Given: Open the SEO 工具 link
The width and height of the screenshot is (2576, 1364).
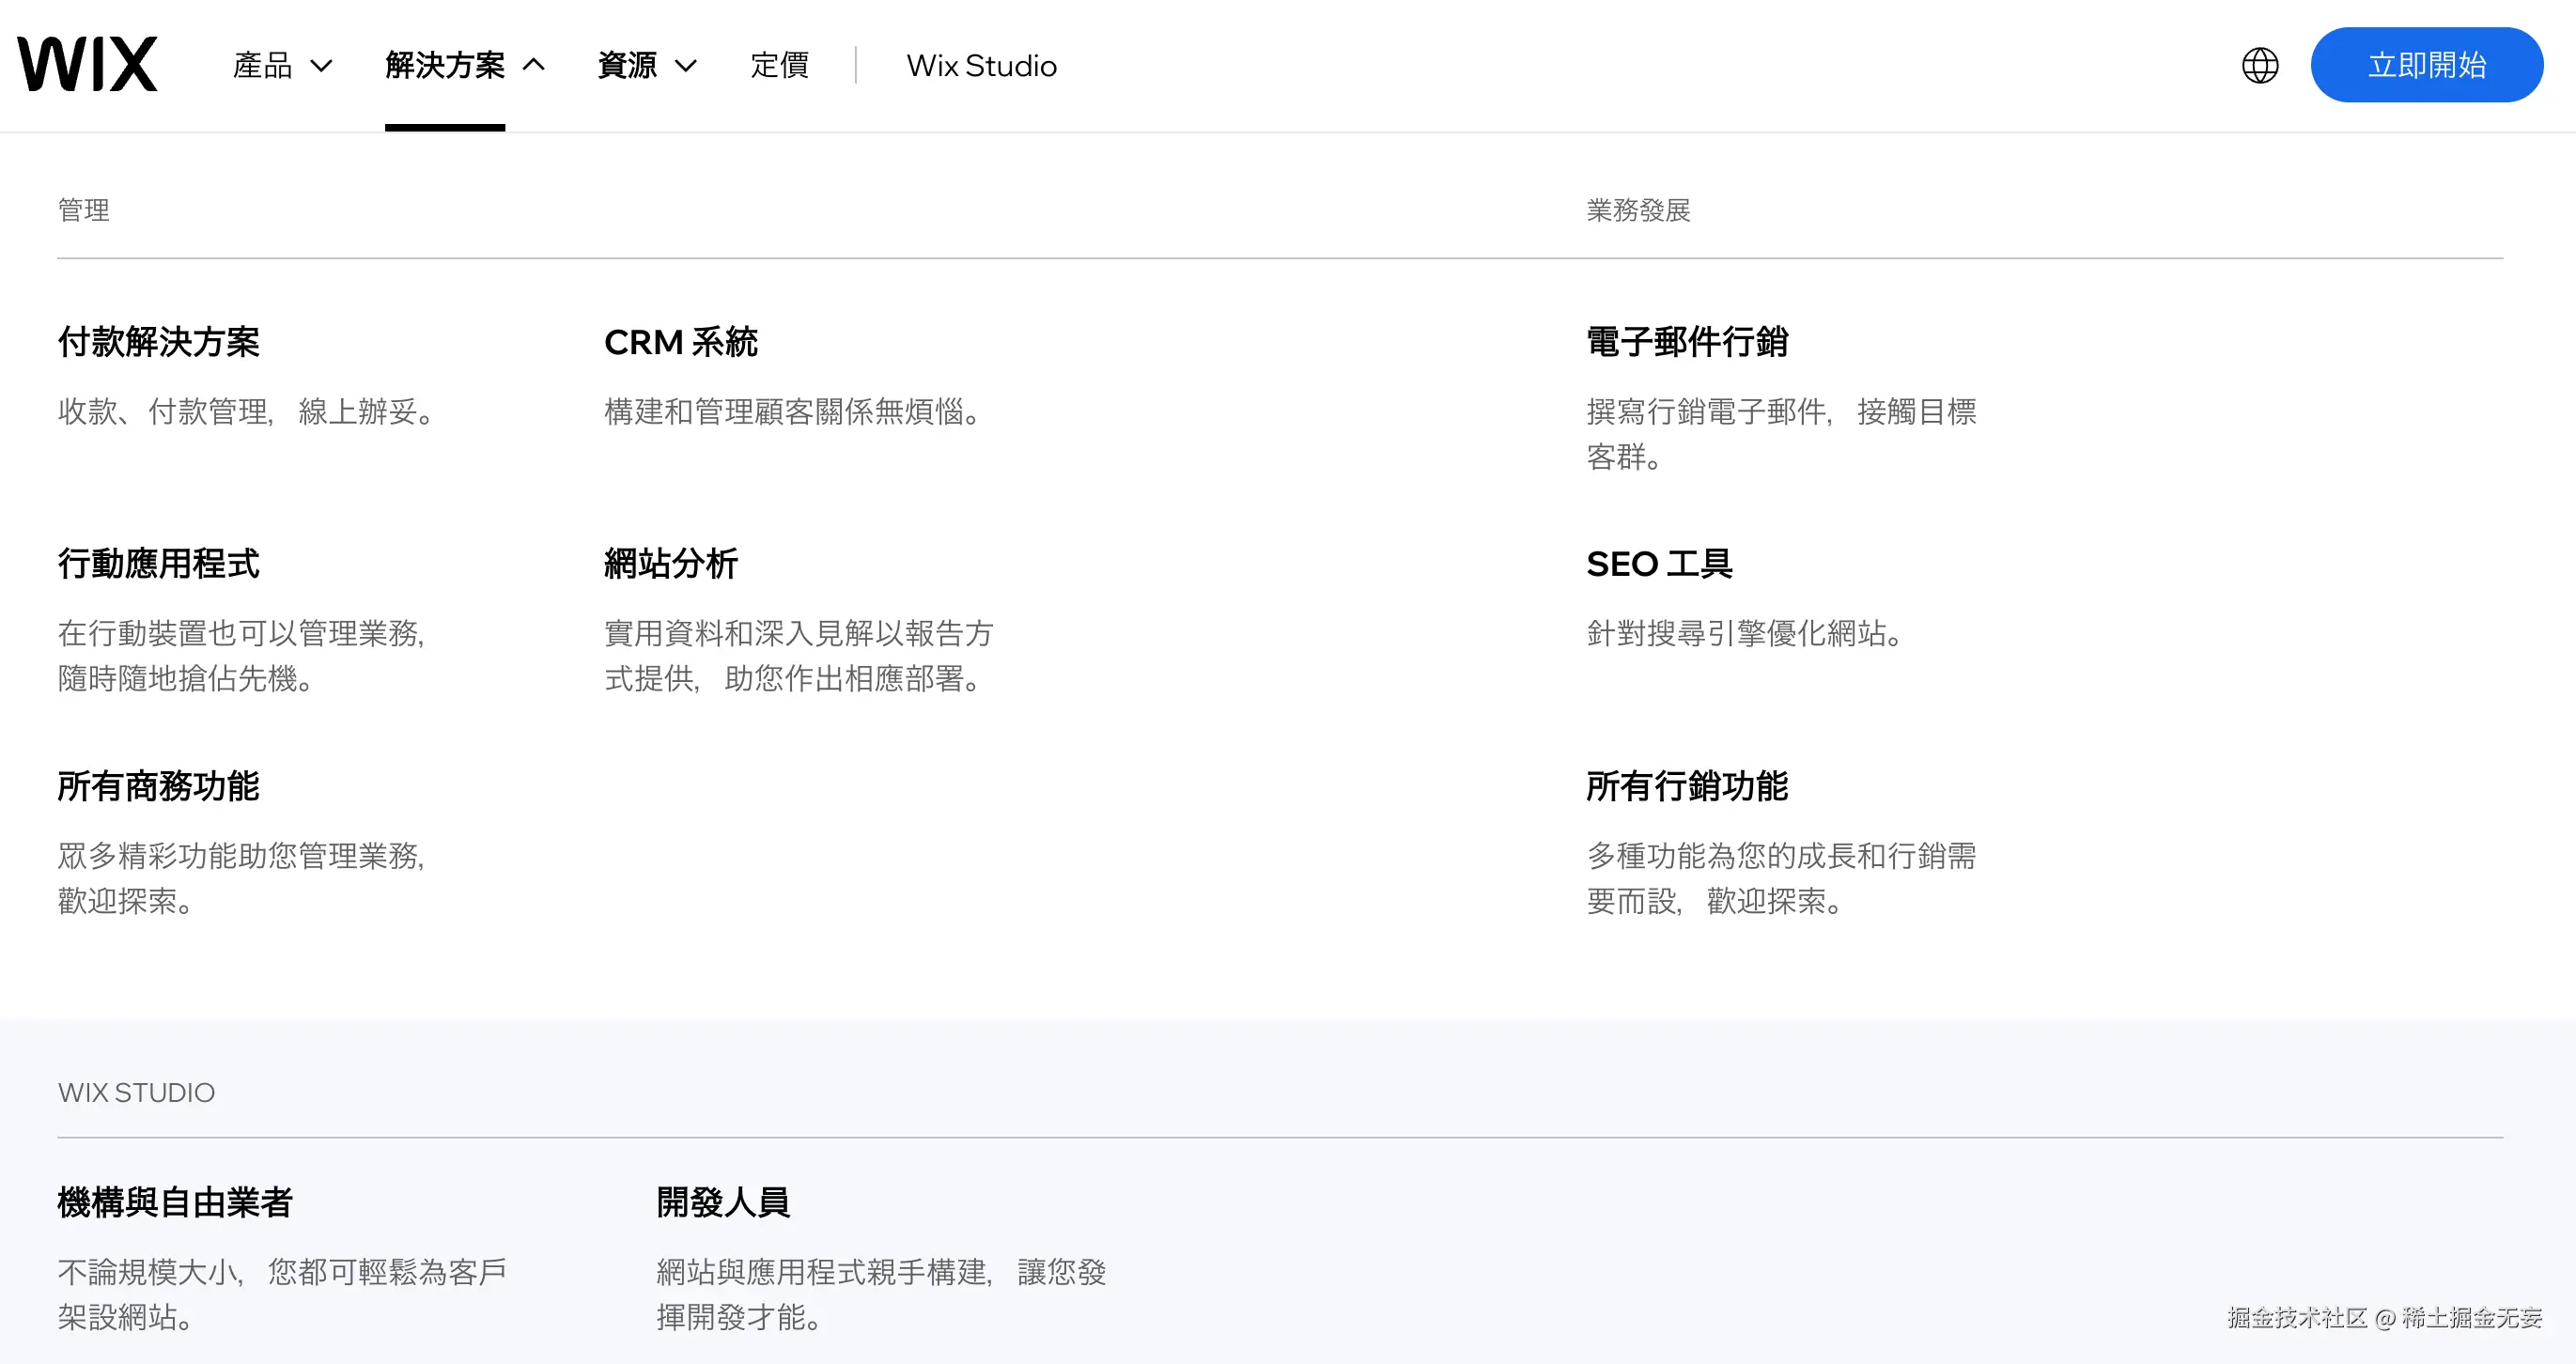Looking at the screenshot, I should coord(1660,564).
